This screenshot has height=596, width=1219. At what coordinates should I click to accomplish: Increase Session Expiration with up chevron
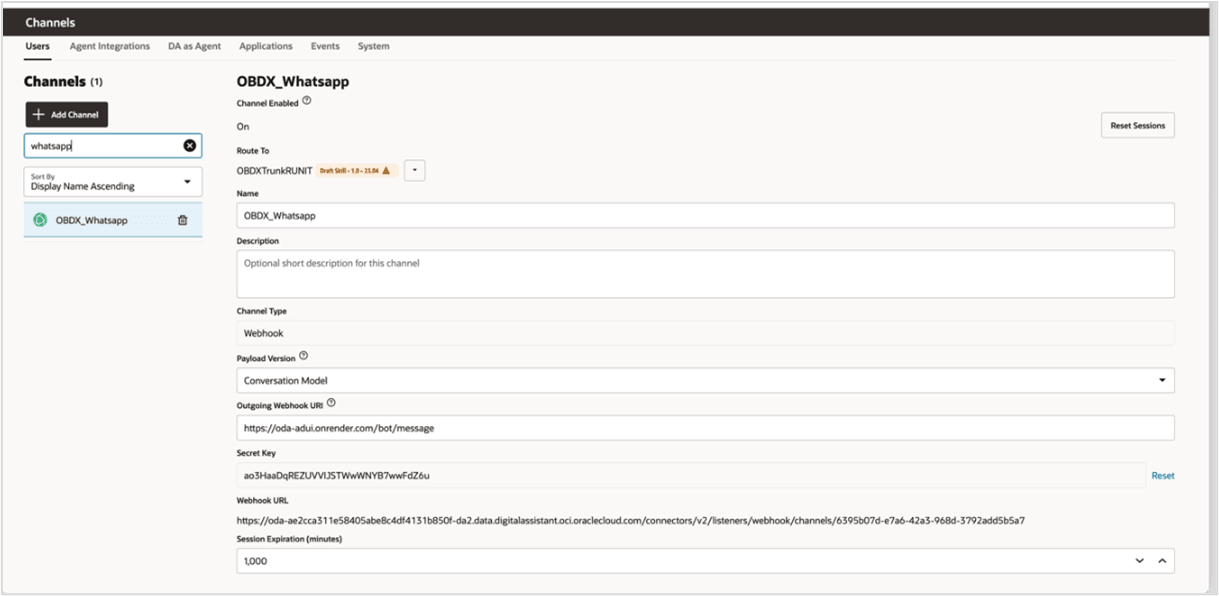[1162, 561]
